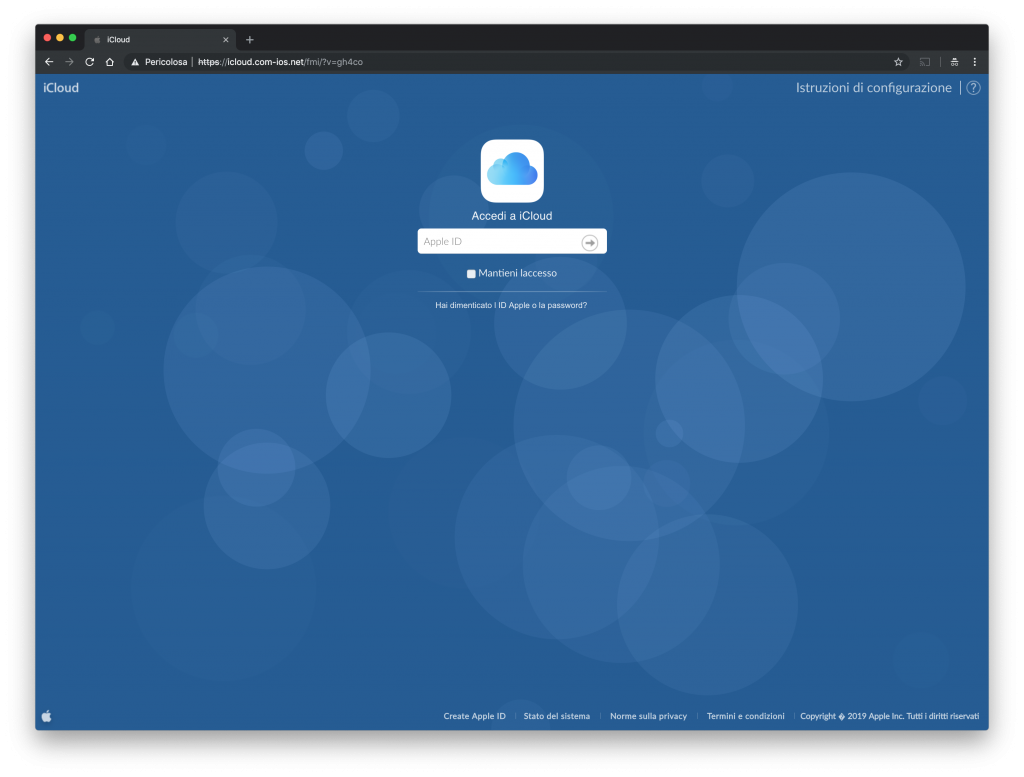Open Termini e condizioni link

pos(745,716)
